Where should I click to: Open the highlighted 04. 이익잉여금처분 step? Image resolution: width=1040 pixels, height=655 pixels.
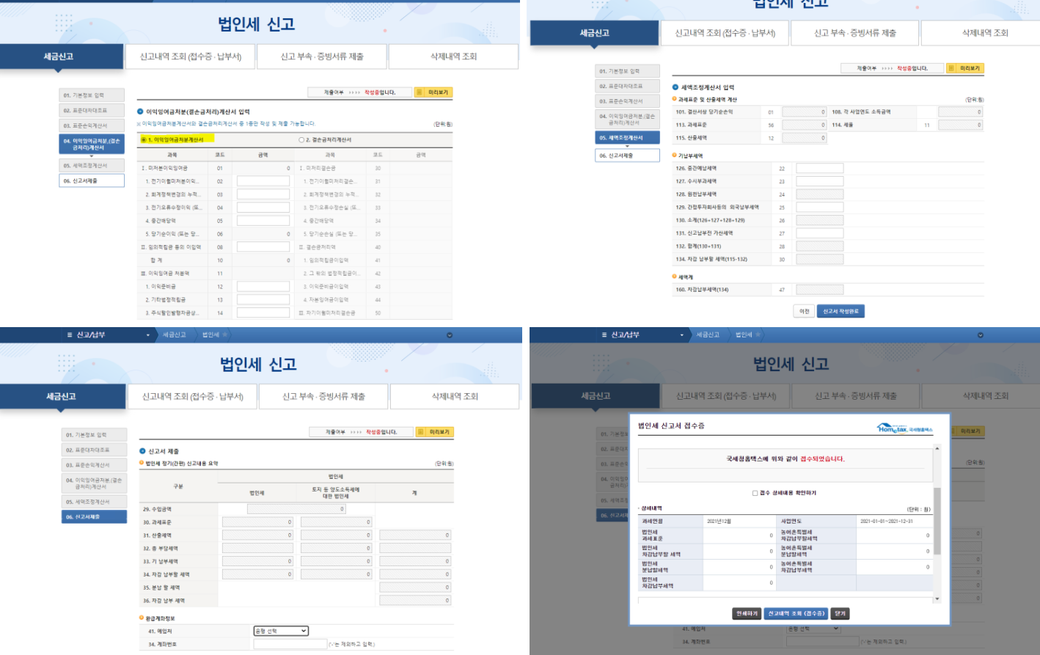[92, 144]
